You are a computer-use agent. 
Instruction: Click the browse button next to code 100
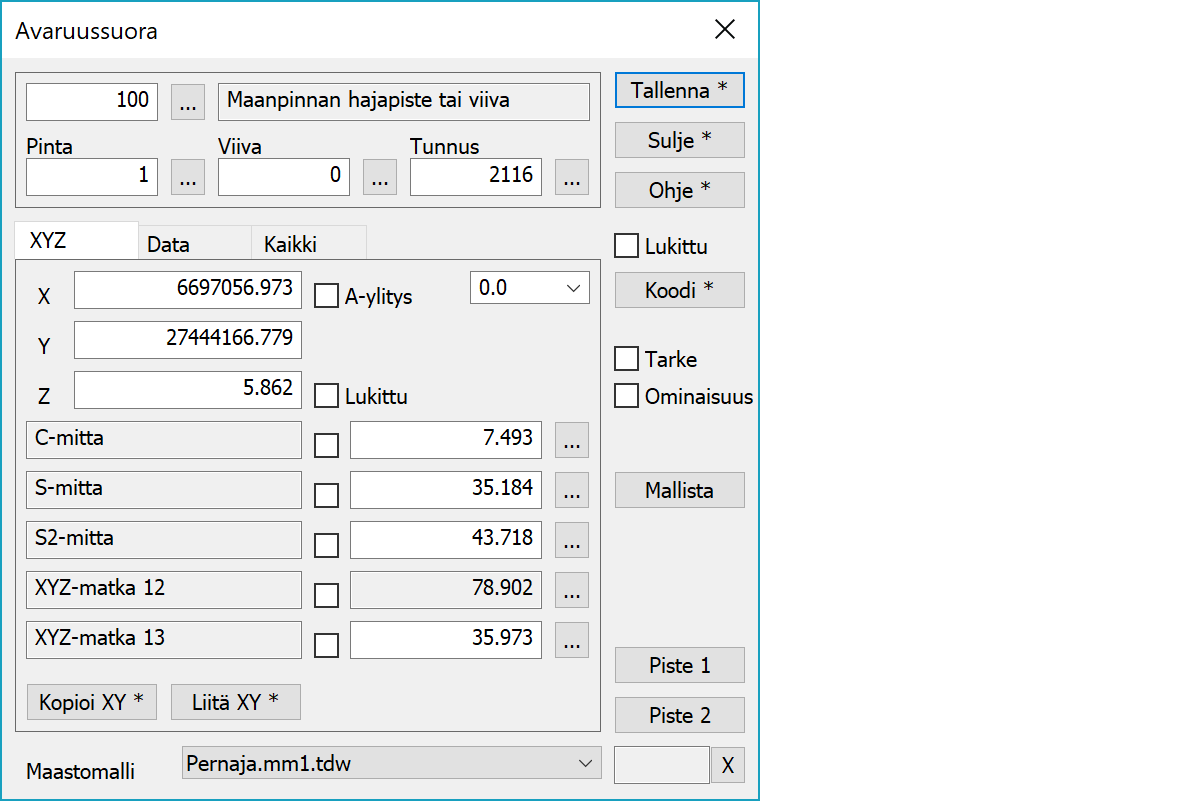pyautogui.click(x=188, y=102)
